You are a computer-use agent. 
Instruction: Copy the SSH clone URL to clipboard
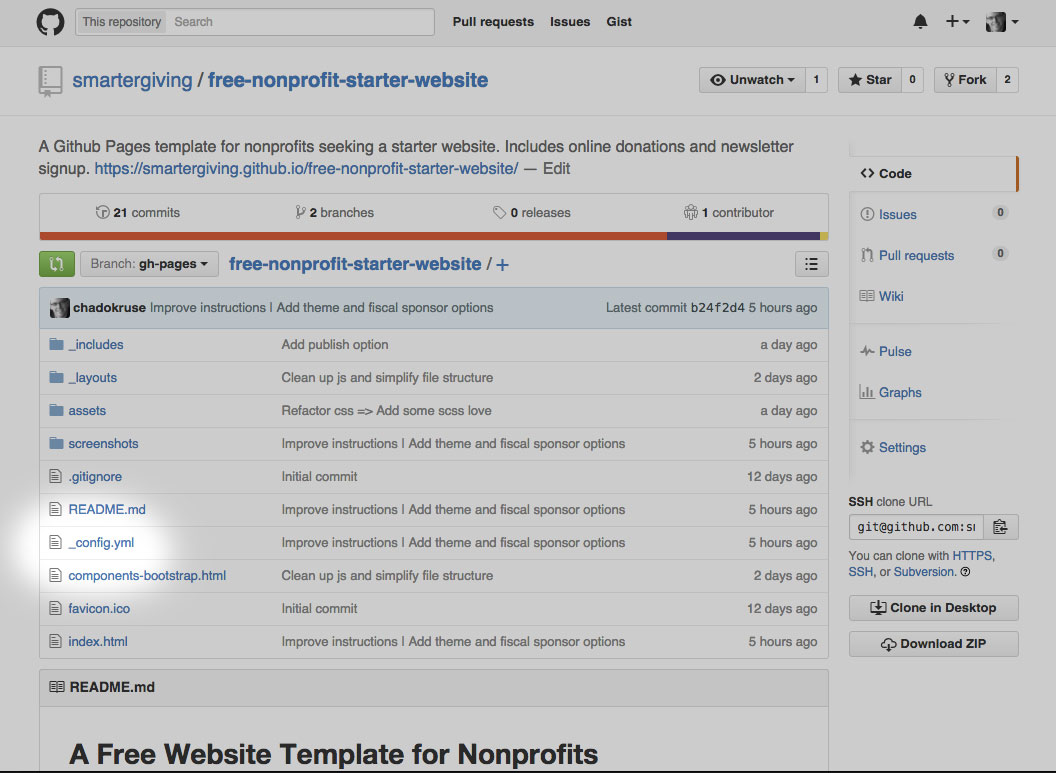[1001, 527]
